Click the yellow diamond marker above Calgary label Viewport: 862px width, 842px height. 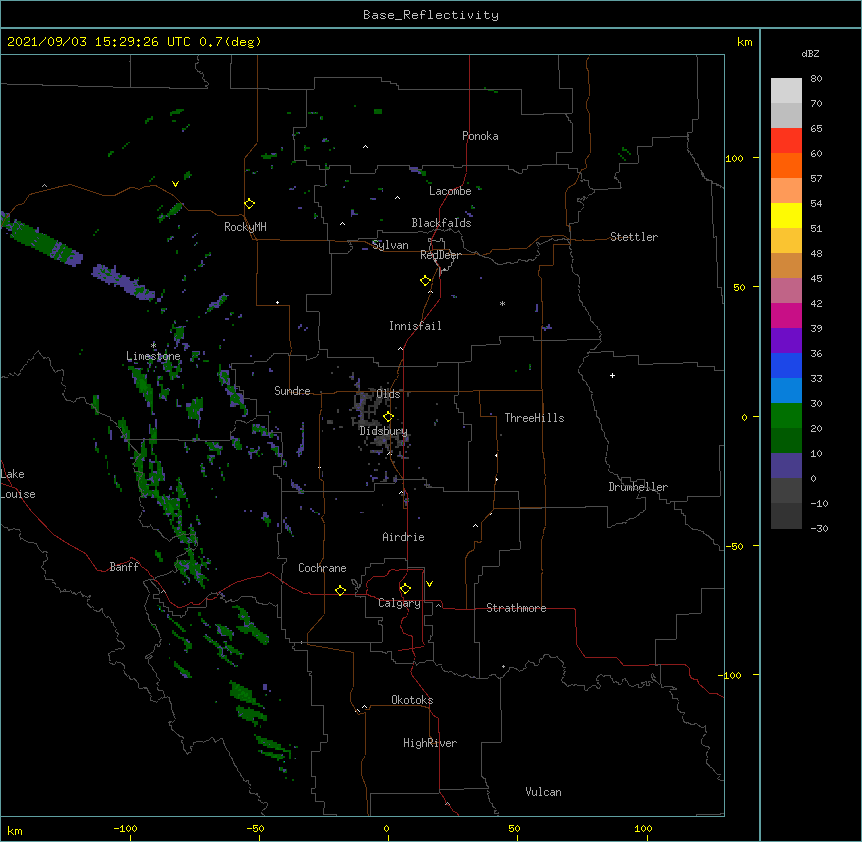coord(405,589)
